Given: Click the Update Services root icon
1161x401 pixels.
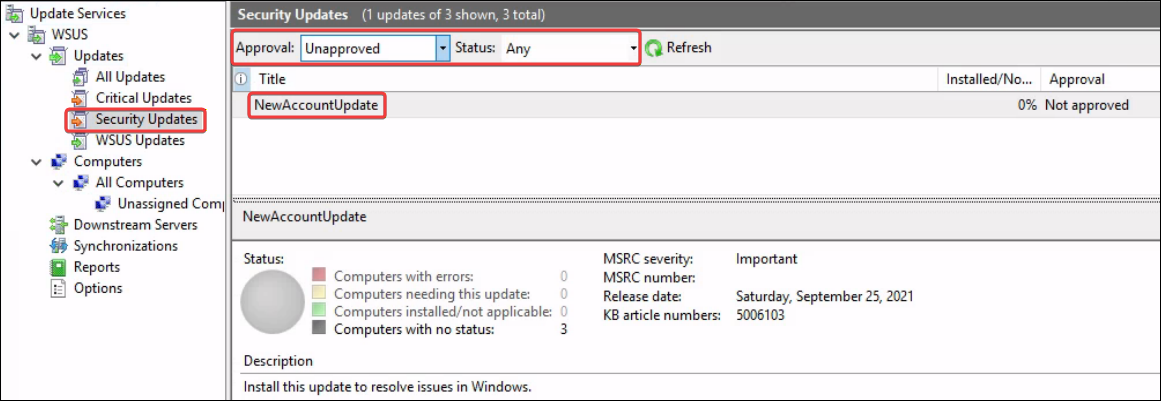Looking at the screenshot, I should pos(15,14).
